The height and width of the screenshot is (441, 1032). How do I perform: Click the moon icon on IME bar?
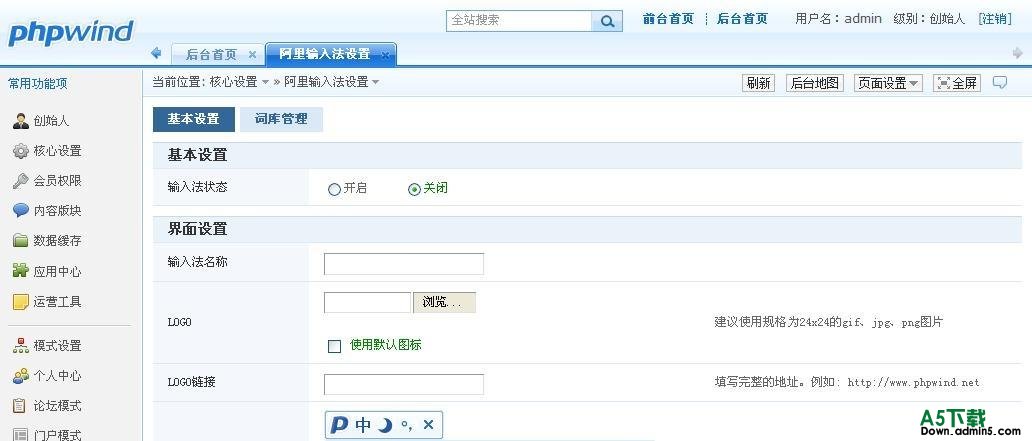[x=386, y=426]
